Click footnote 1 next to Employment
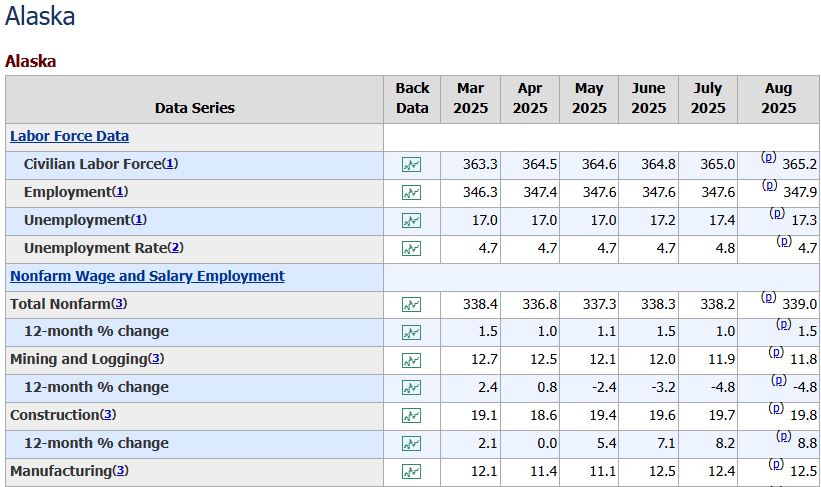 120,192
